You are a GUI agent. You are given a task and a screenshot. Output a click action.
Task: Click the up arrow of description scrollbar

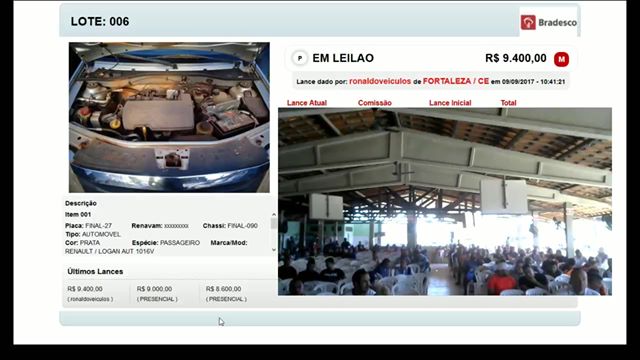pos(274,215)
